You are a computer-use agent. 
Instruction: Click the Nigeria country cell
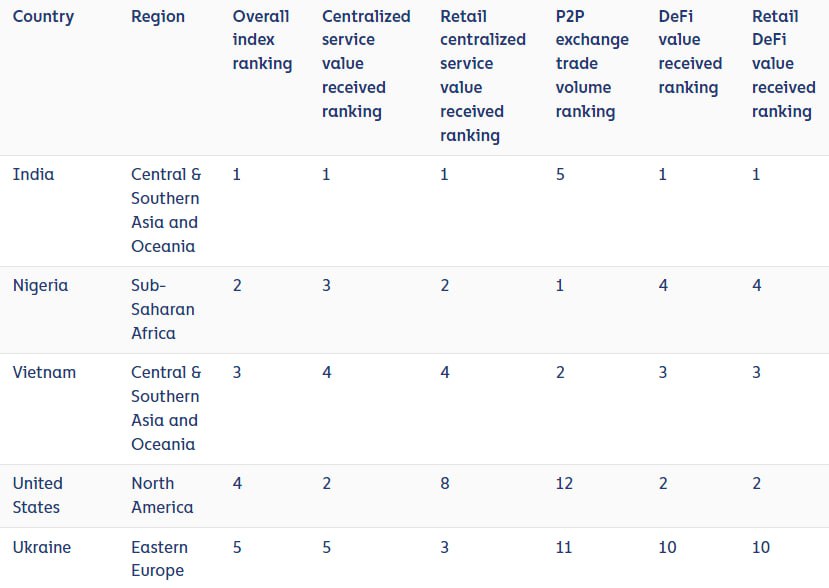41,286
